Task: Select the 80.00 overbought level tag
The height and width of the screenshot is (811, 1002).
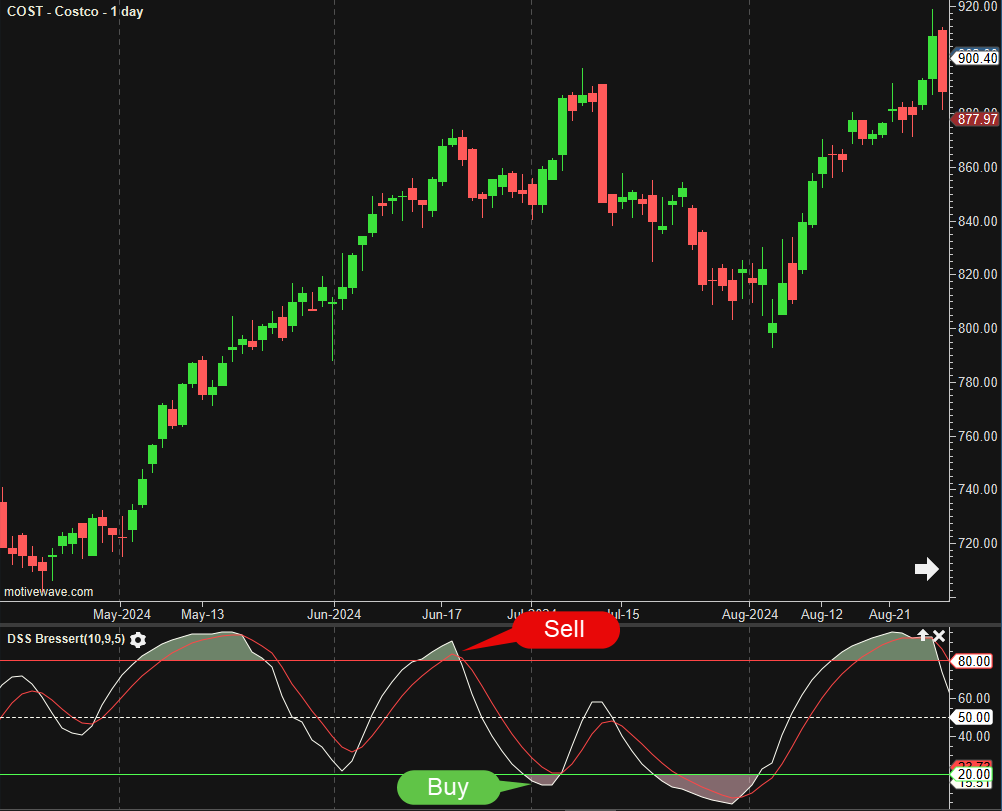Action: [x=974, y=661]
